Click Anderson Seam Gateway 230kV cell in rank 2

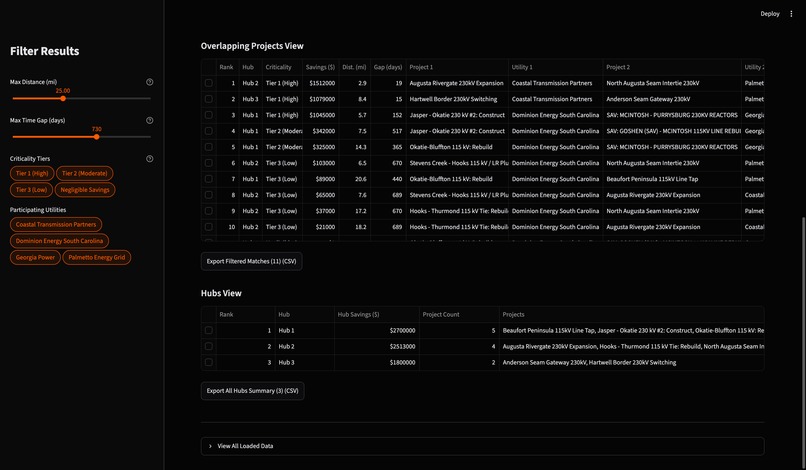[672, 99]
